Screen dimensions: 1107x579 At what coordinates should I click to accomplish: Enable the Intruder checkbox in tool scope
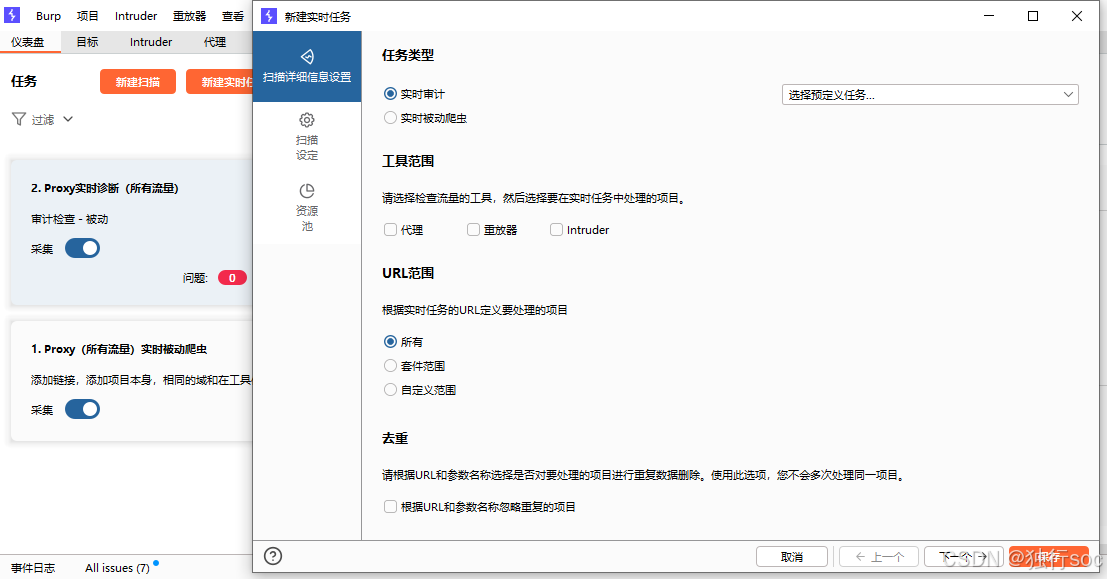(557, 229)
